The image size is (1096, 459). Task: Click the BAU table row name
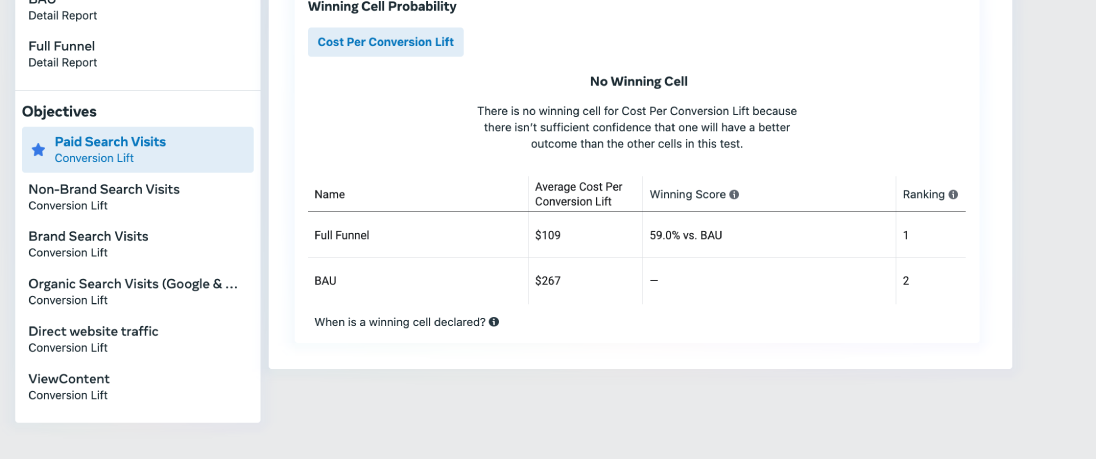pyautogui.click(x=326, y=281)
